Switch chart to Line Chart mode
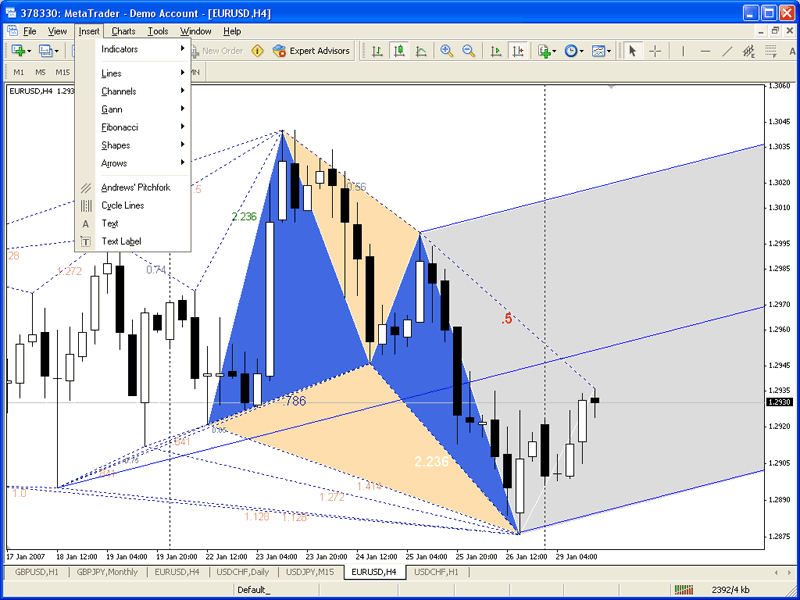800x600 pixels. (421, 51)
